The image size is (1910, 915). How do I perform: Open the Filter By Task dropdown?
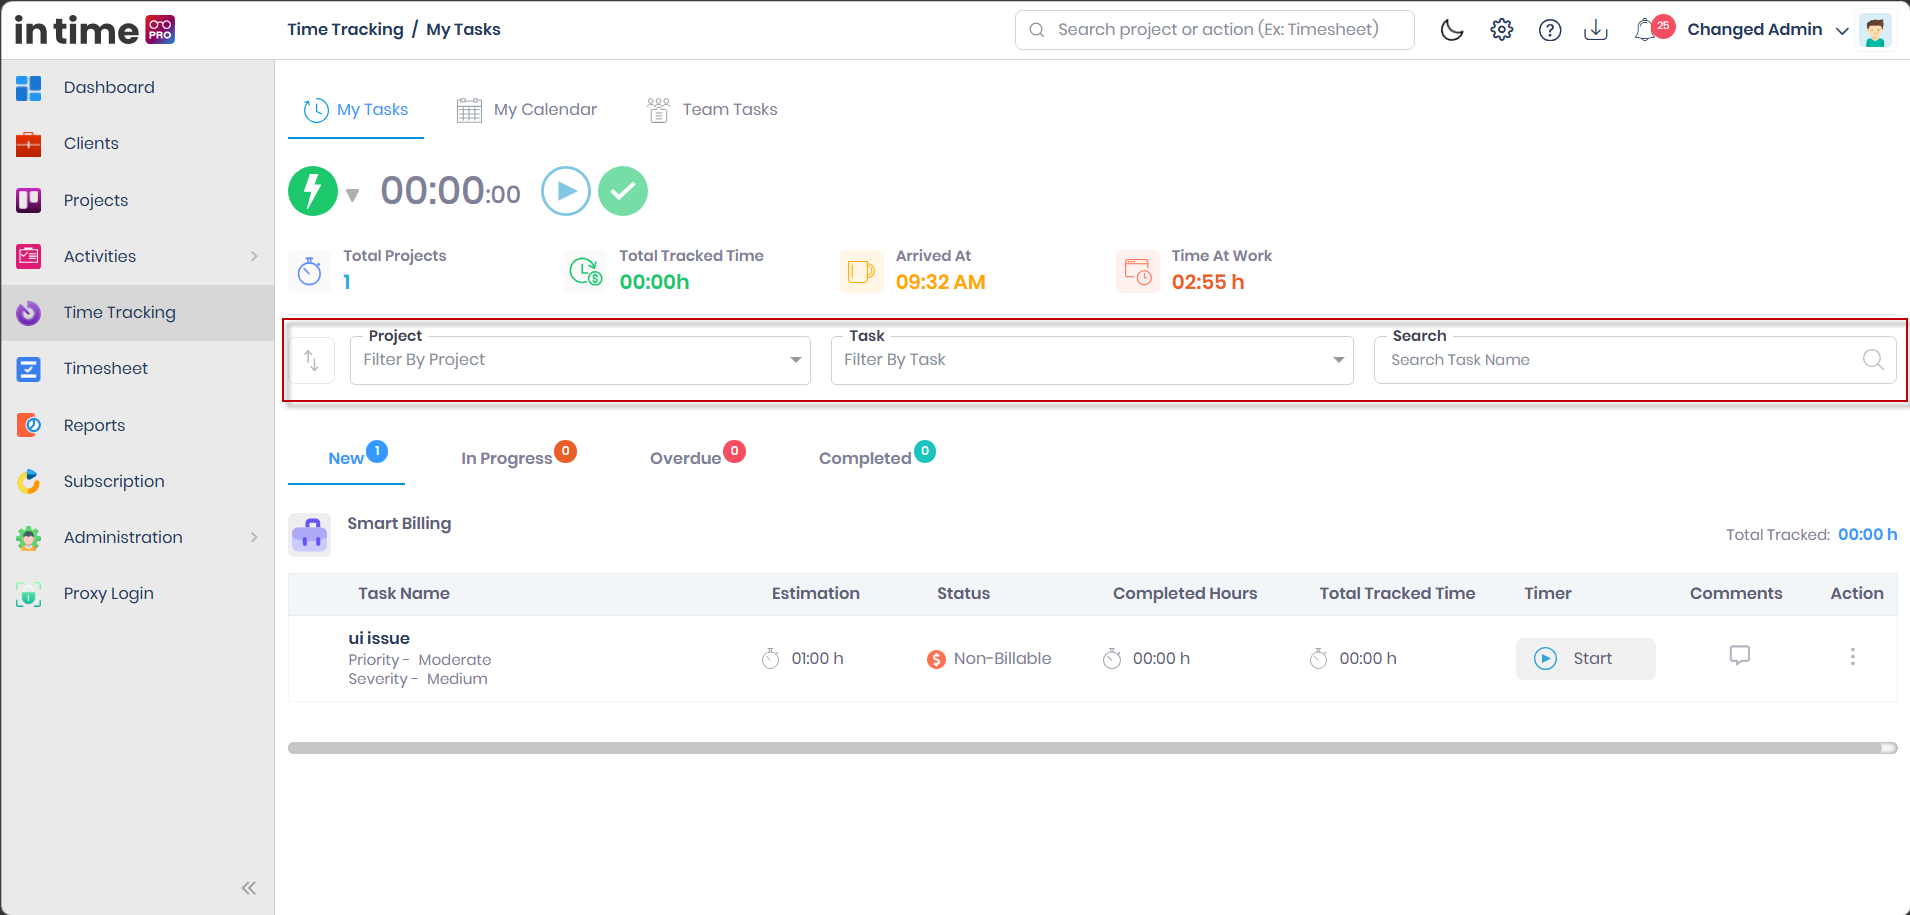pyautogui.click(x=1092, y=360)
